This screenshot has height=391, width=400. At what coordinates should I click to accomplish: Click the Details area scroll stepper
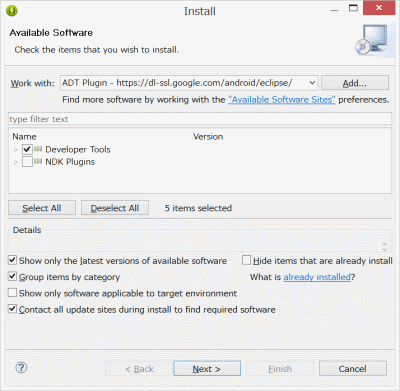coord(384,247)
